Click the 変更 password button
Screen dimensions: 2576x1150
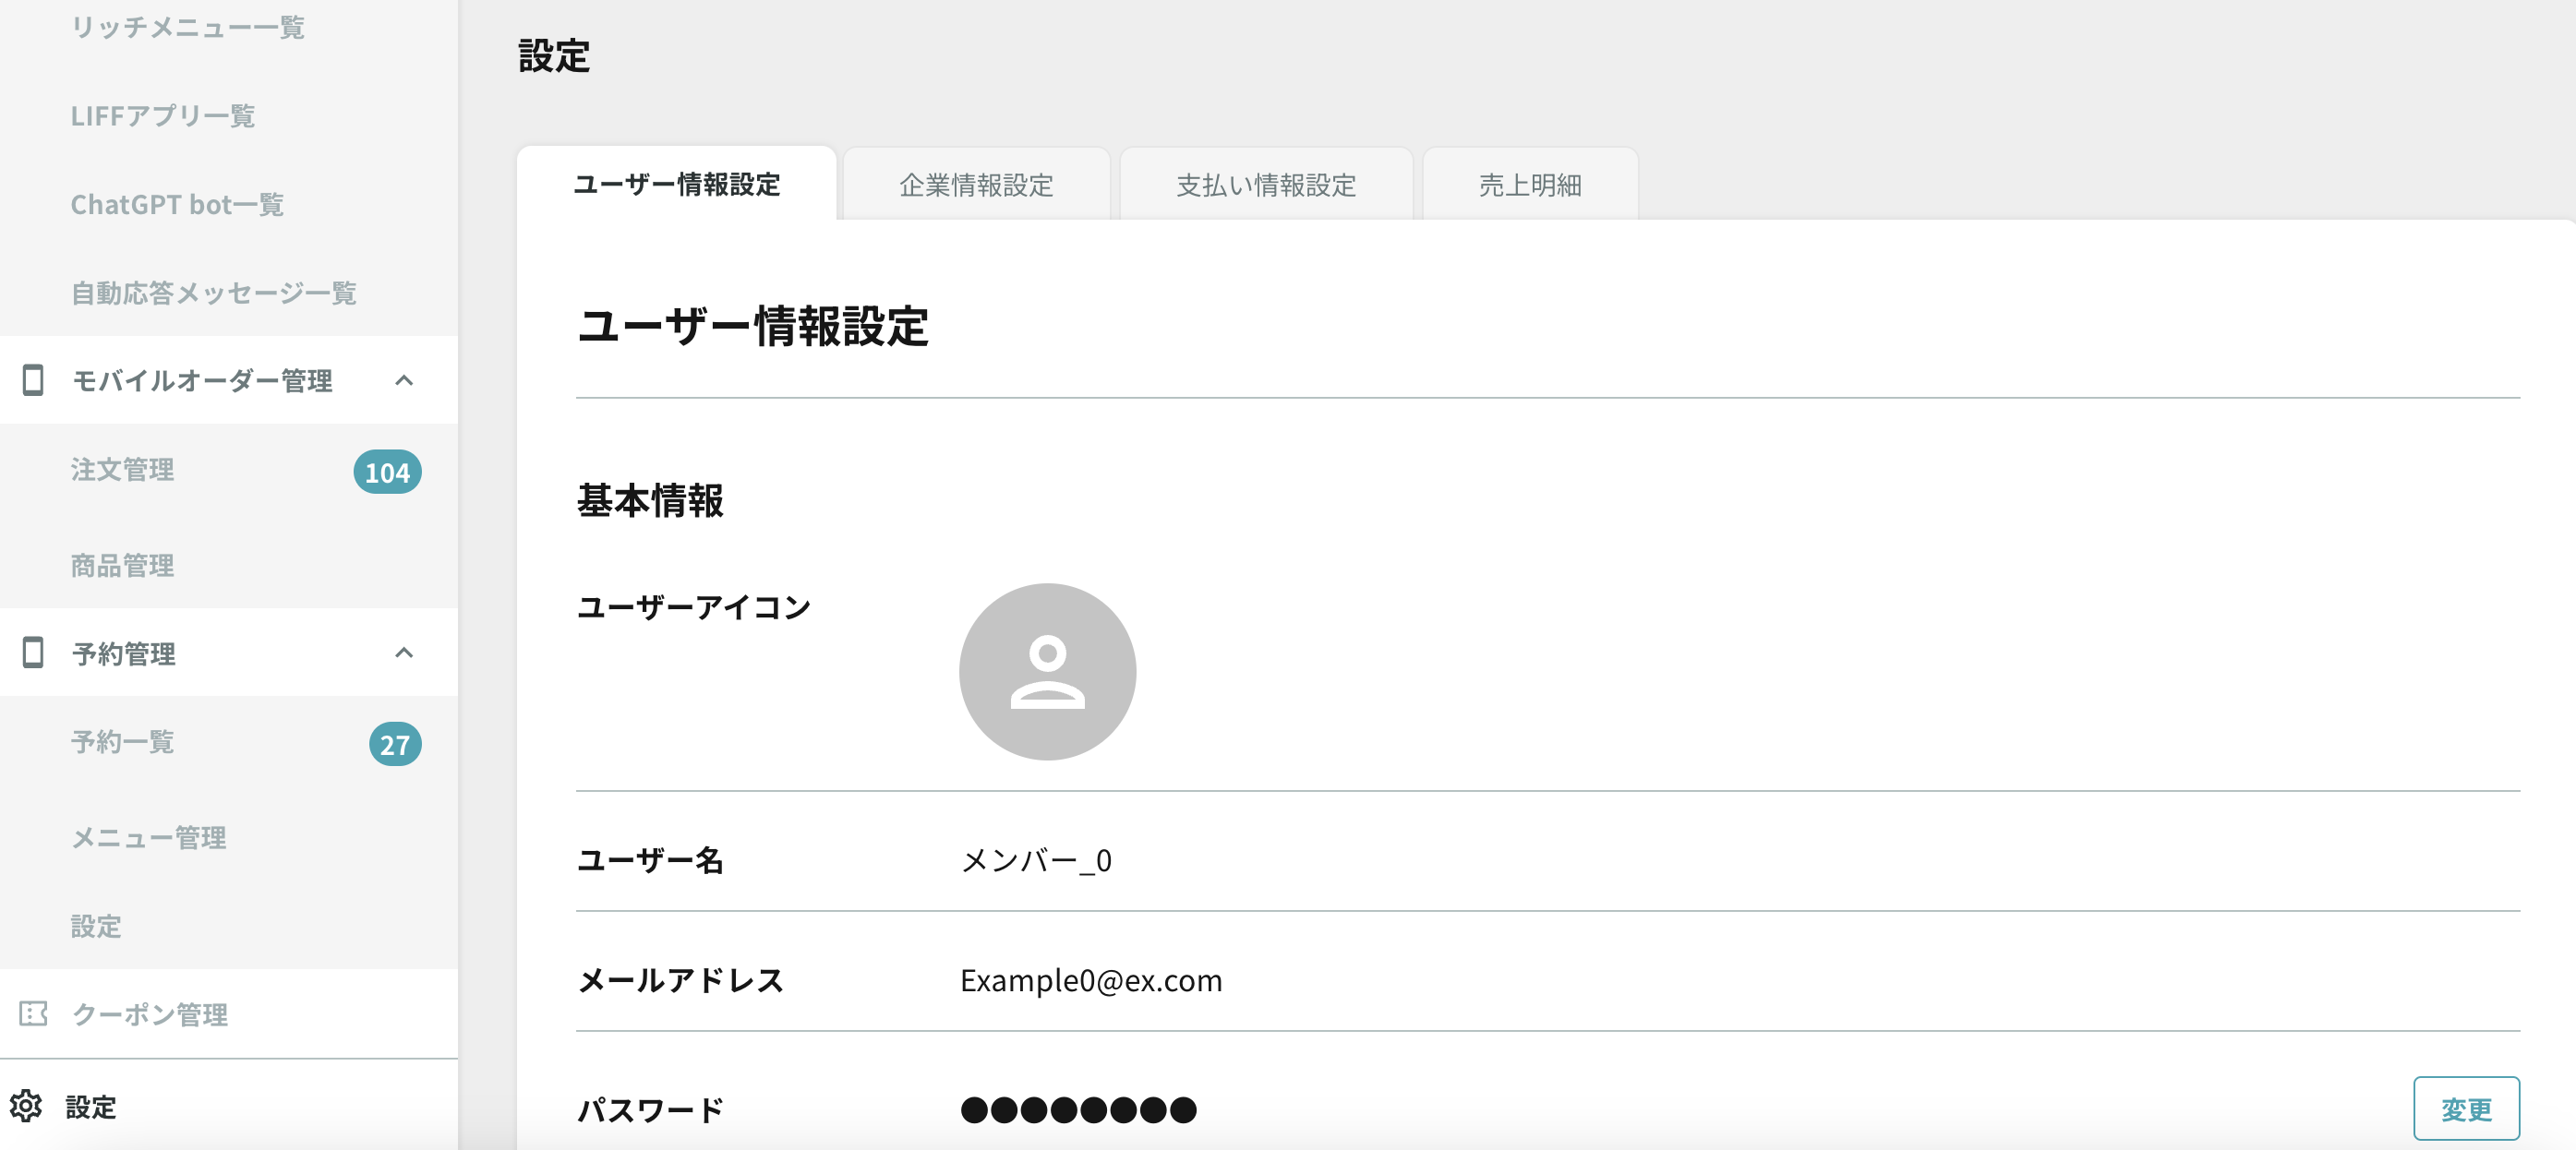coord(2466,1108)
